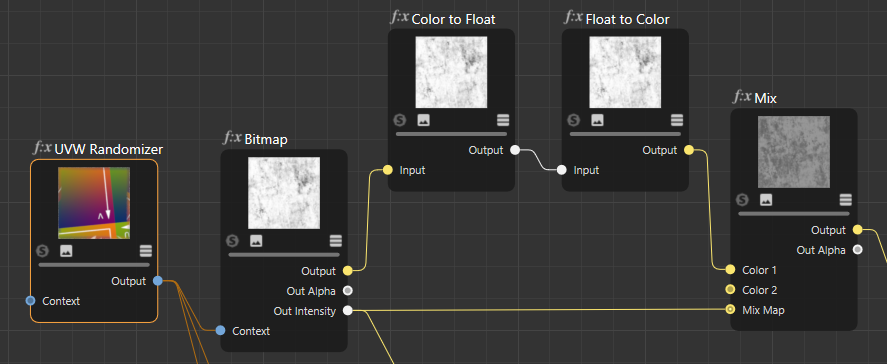Image resolution: width=887 pixels, height=364 pixels.
Task: Select the Mix node title
Action: (765, 98)
